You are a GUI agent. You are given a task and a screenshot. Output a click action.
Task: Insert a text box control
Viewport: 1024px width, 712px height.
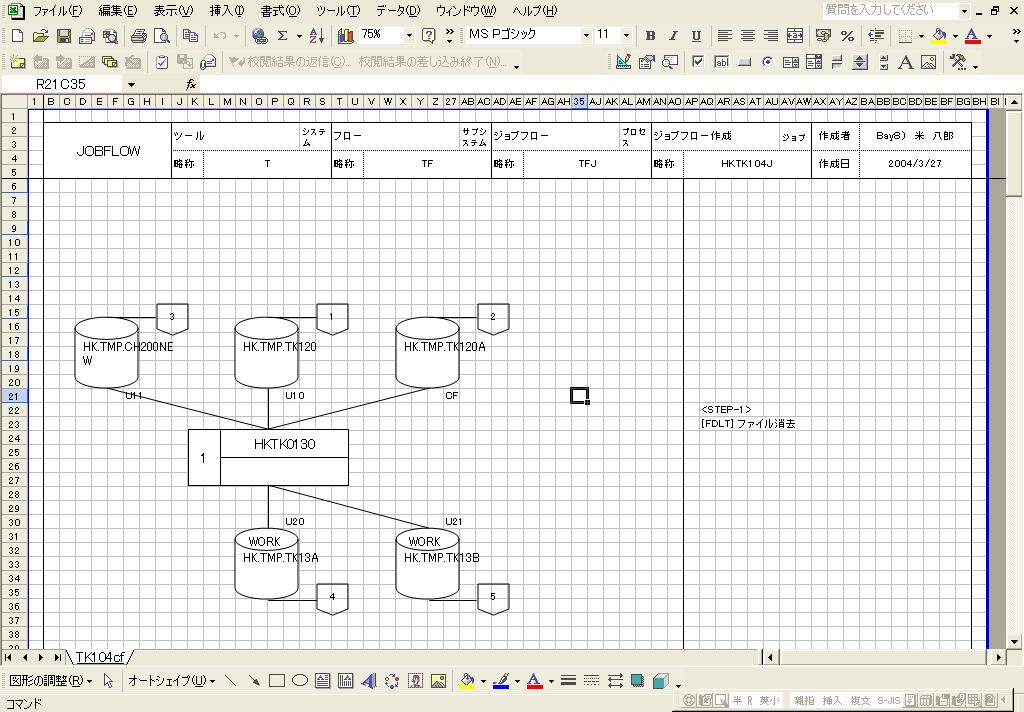722,62
